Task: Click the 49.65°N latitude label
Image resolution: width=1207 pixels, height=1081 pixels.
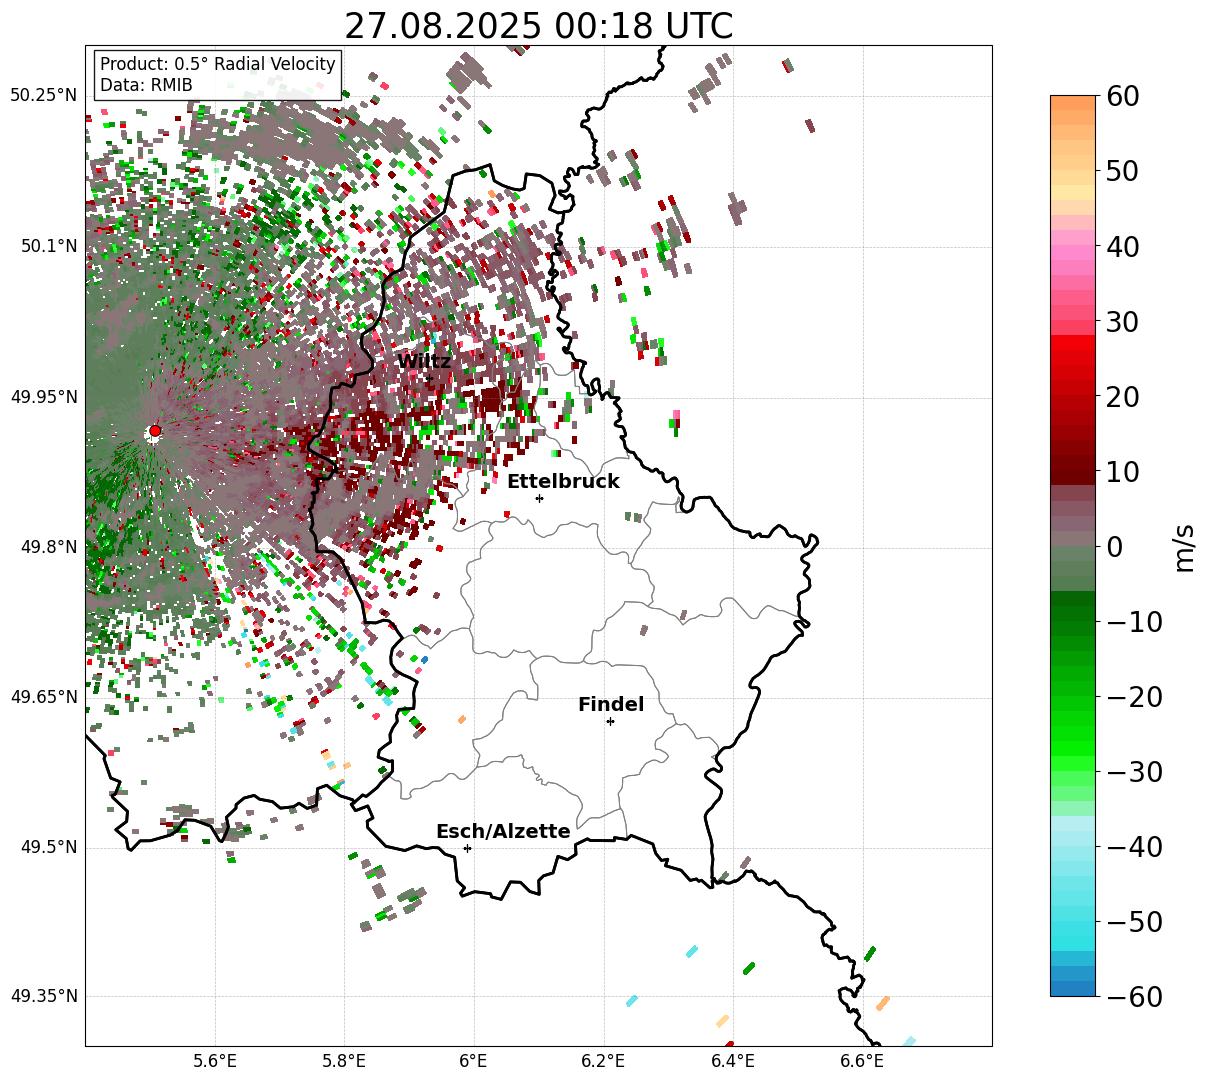Action: coord(43,696)
